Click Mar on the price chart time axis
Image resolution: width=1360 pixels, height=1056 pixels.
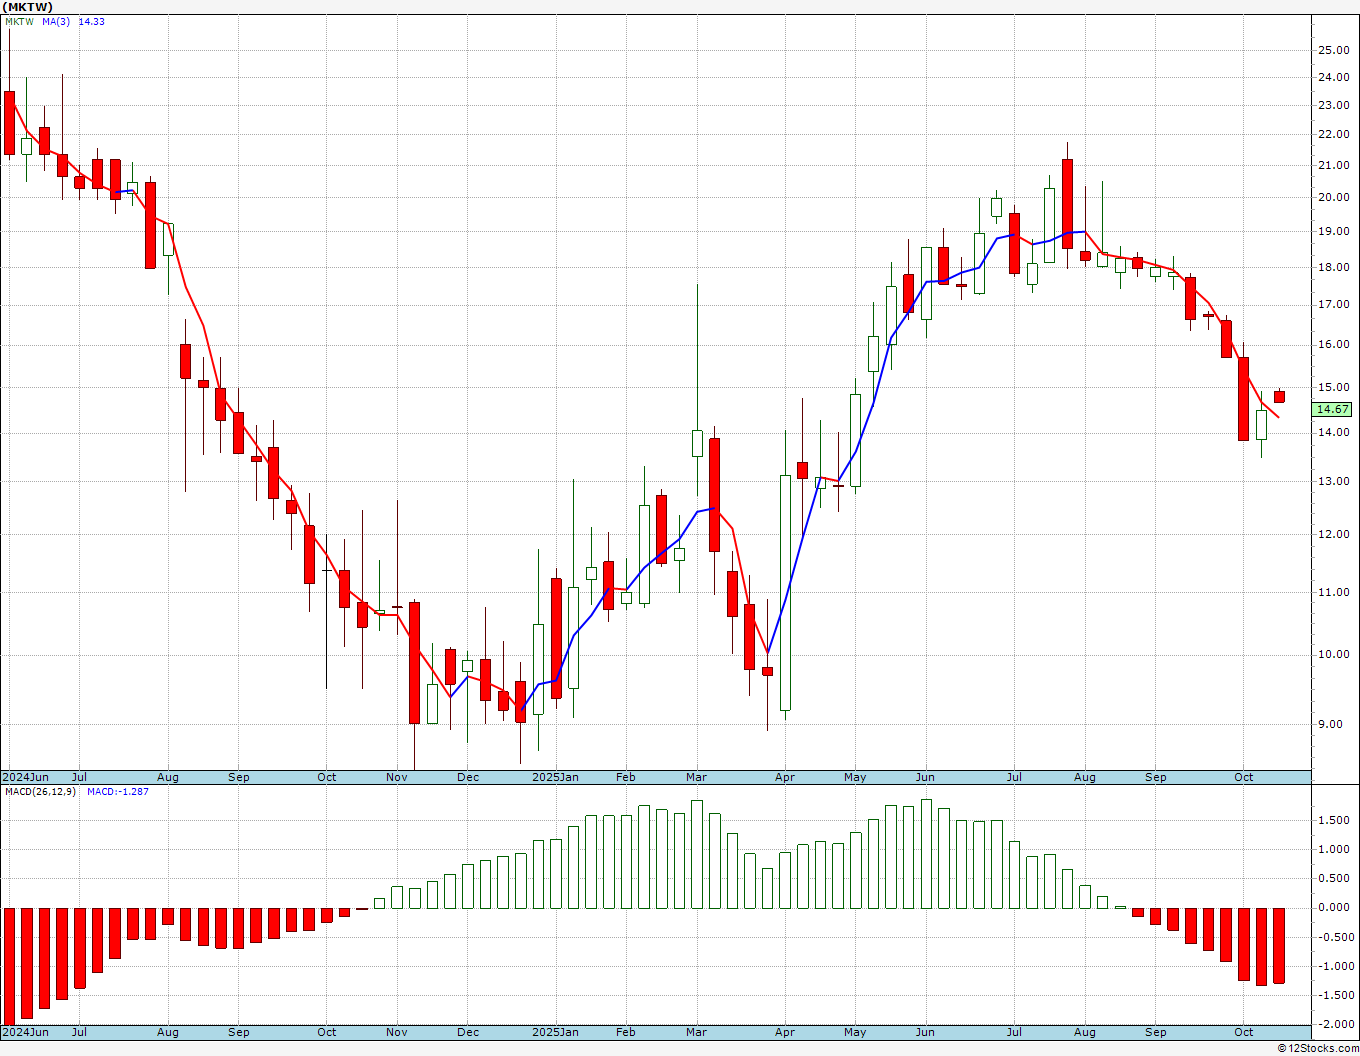tap(697, 777)
